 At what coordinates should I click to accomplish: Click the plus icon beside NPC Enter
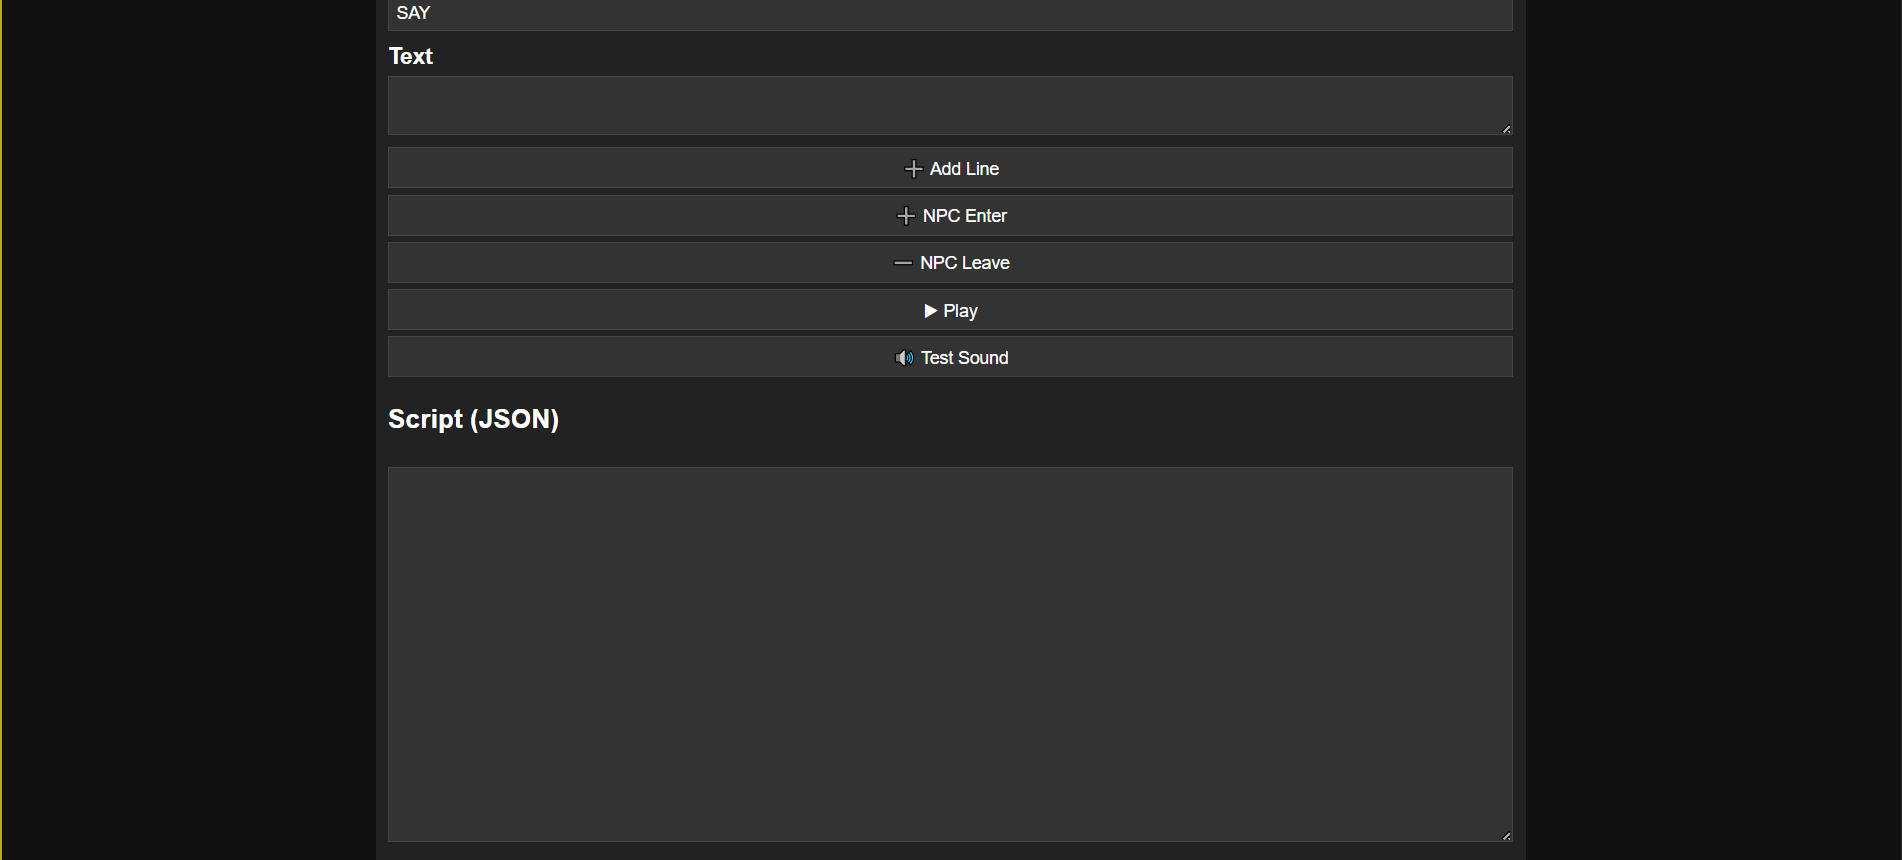[x=906, y=216]
